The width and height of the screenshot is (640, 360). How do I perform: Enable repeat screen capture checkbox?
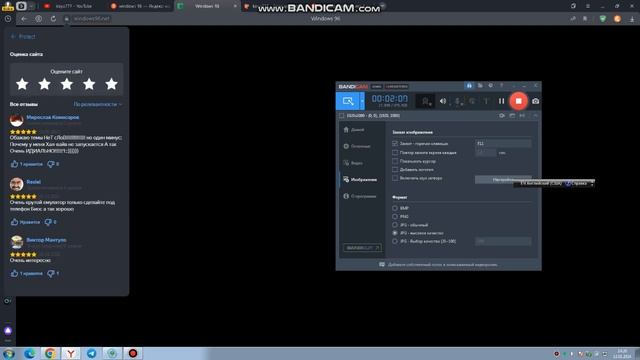(x=395, y=153)
